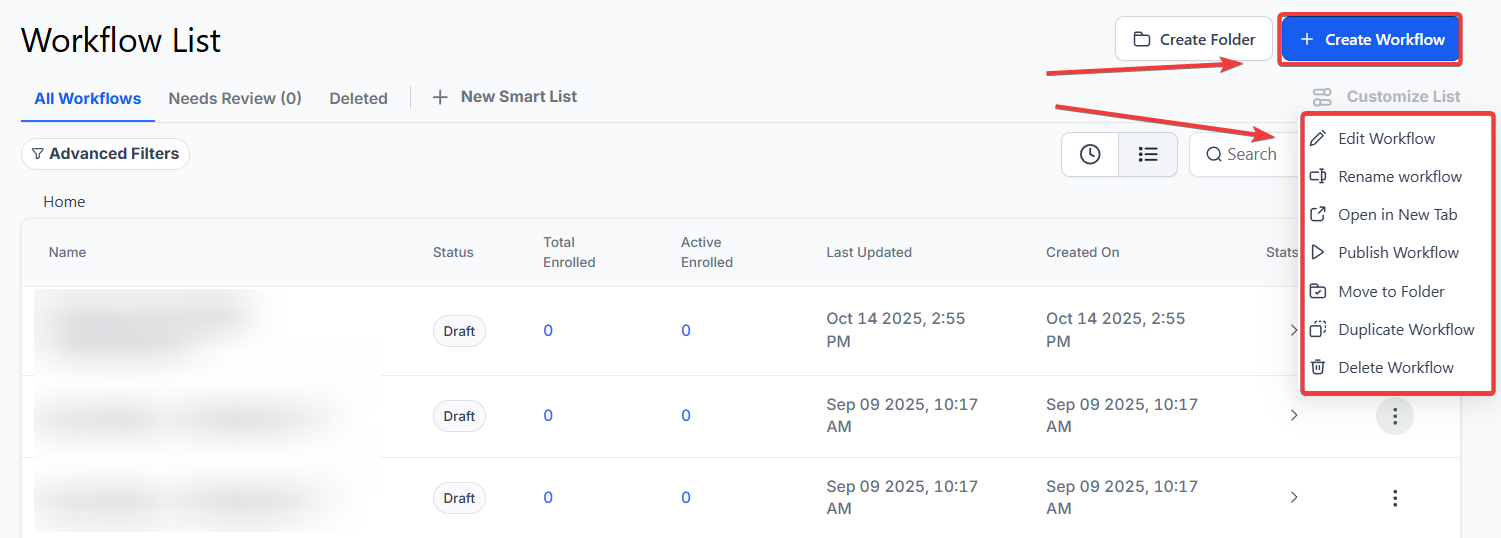The height and width of the screenshot is (538, 1501).
Task: Click the blue Create Workflow button
Action: 1370,40
